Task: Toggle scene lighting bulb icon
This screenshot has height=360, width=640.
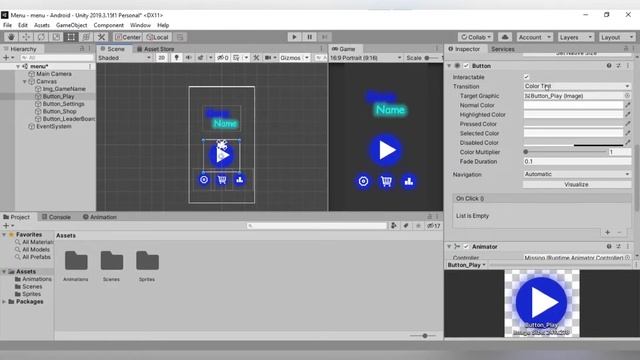Action: [x=176, y=58]
